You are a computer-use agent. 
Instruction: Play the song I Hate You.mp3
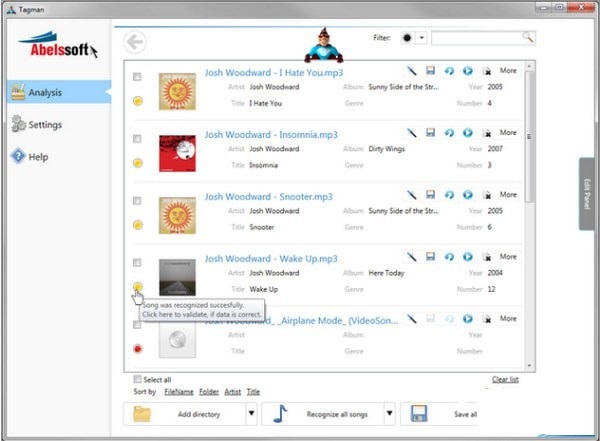[468, 71]
